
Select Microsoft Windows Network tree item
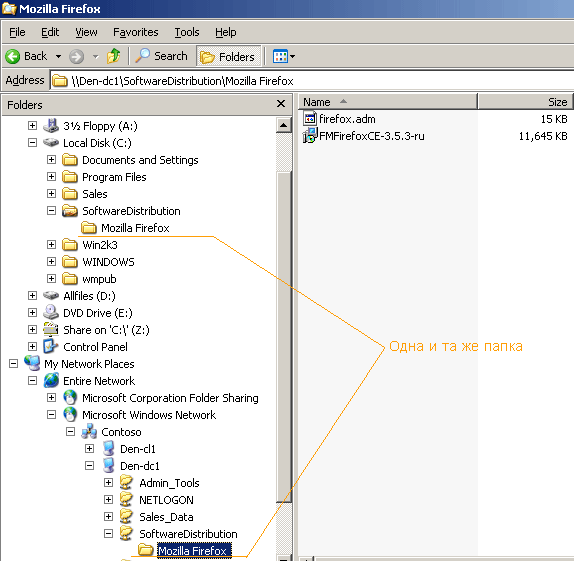pyautogui.click(x=149, y=415)
